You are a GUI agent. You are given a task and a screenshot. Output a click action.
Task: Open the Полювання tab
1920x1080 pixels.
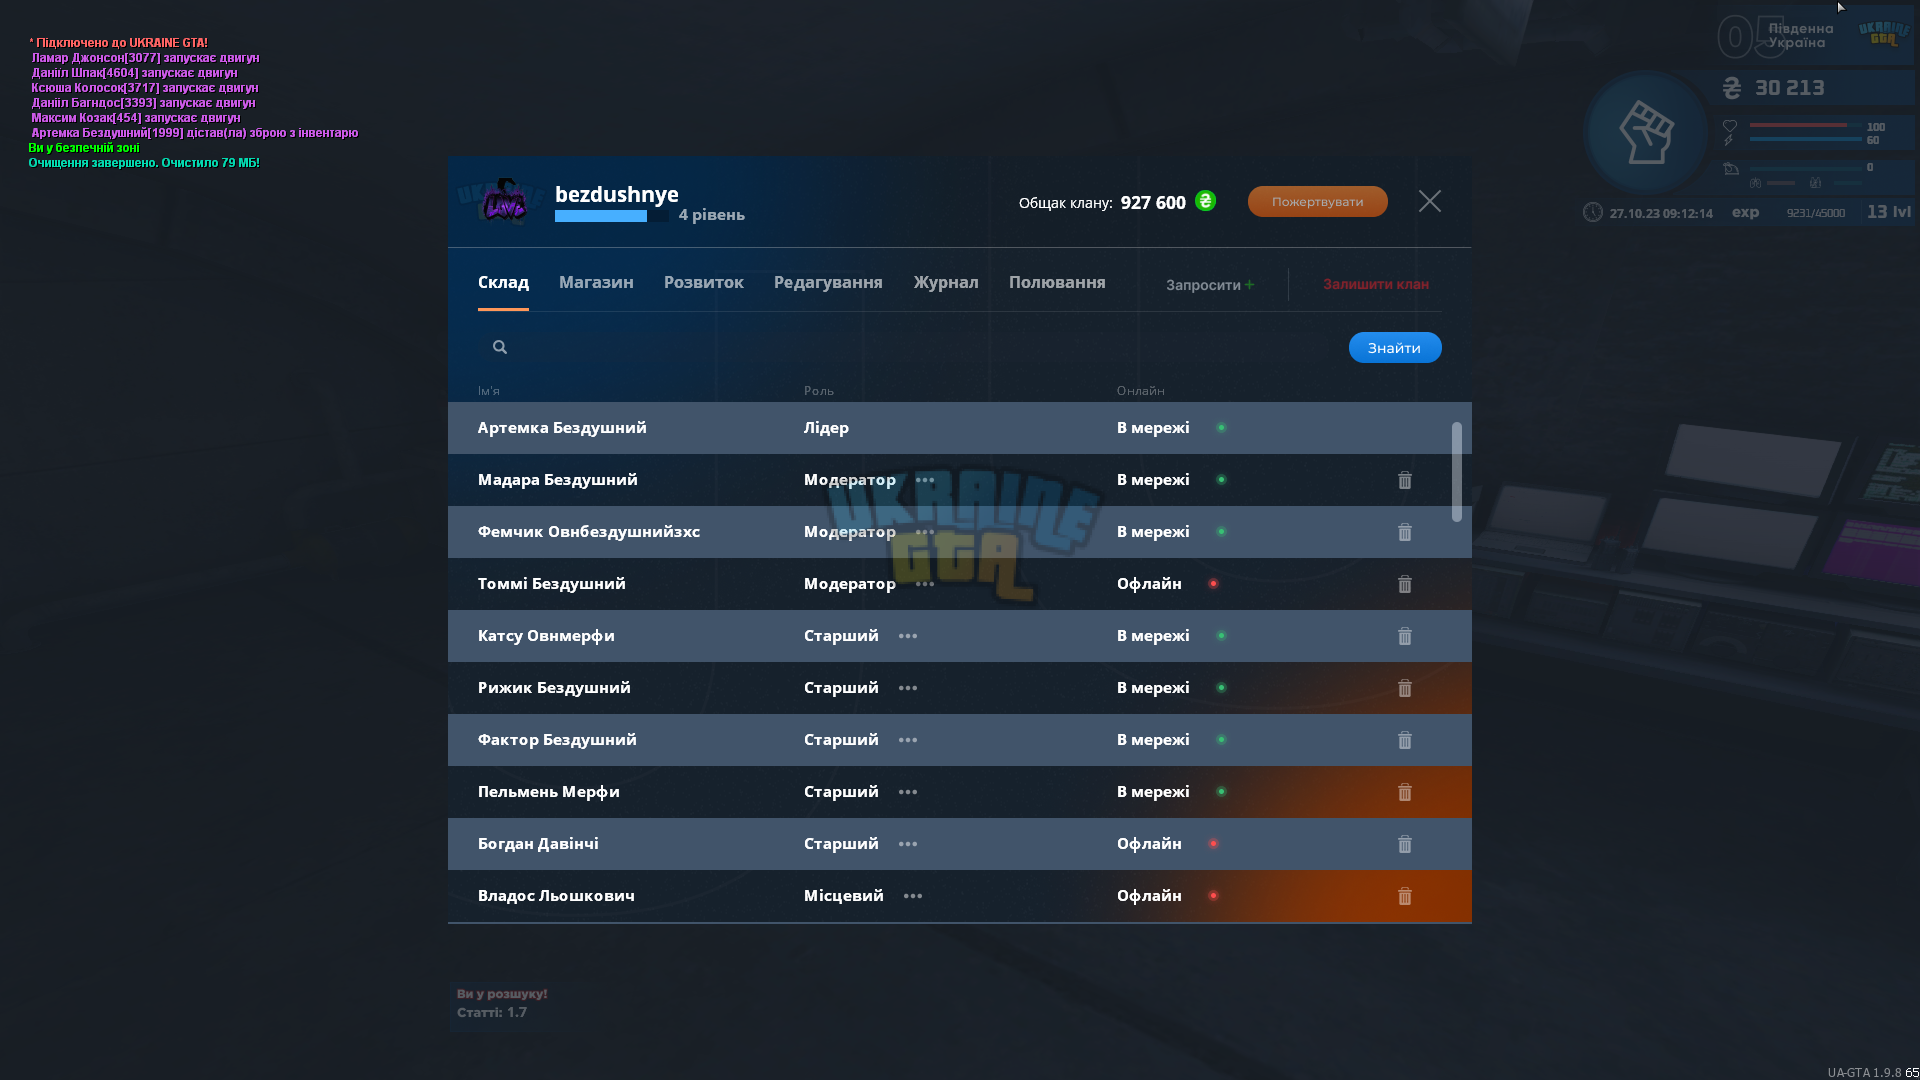(x=1057, y=282)
